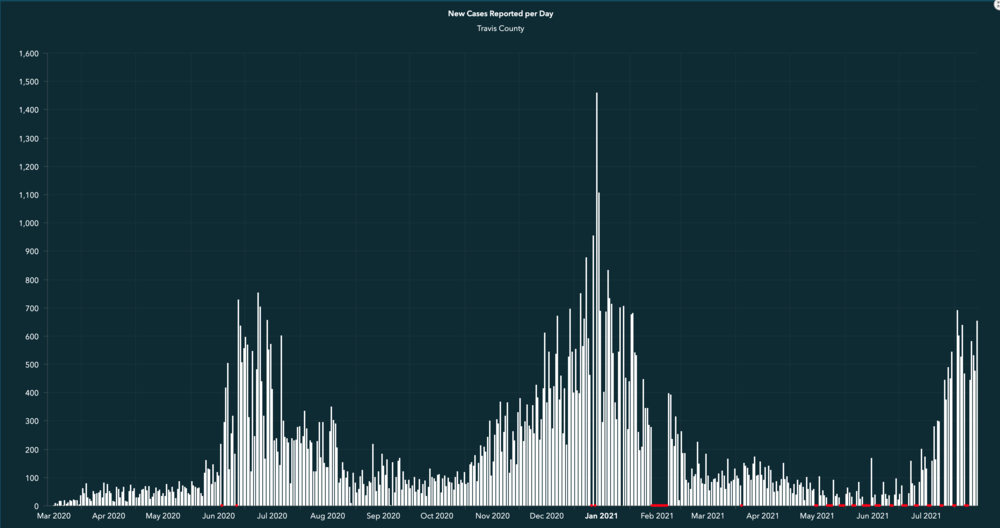This screenshot has height=528, width=1000.
Task: Click the "Jul 2021" x-axis label
Action: coord(926,517)
